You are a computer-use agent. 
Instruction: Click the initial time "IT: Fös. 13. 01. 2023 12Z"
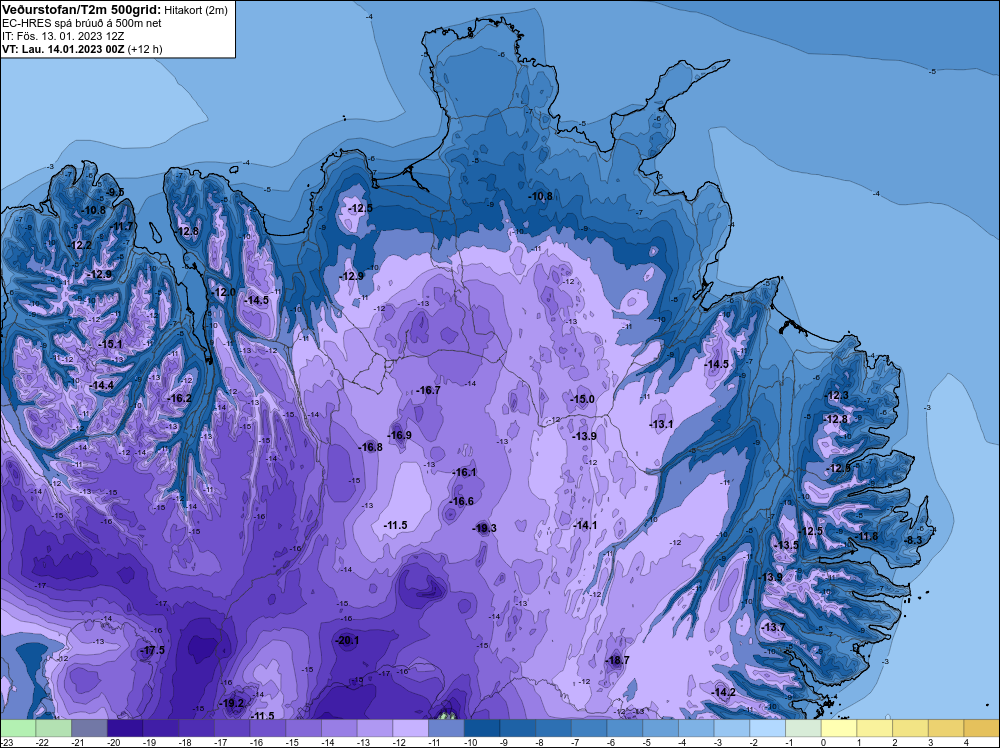coord(63,36)
